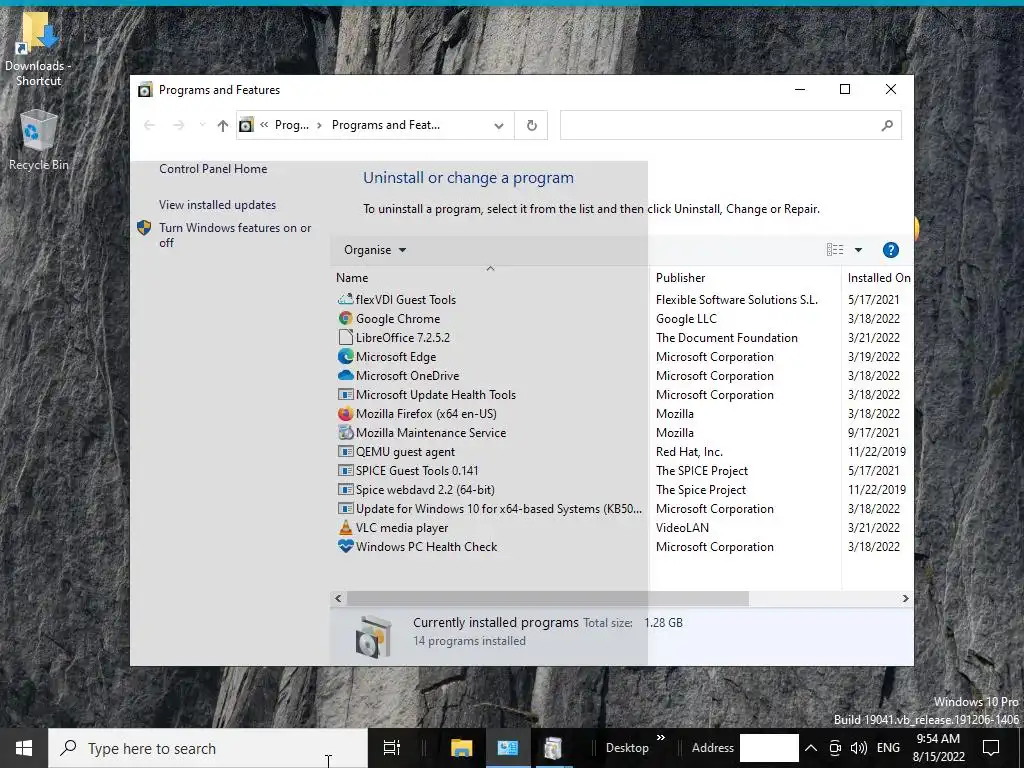Click the Mozilla Maintenance Service icon
Viewport: 1024px width, 768px height.
tap(345, 432)
